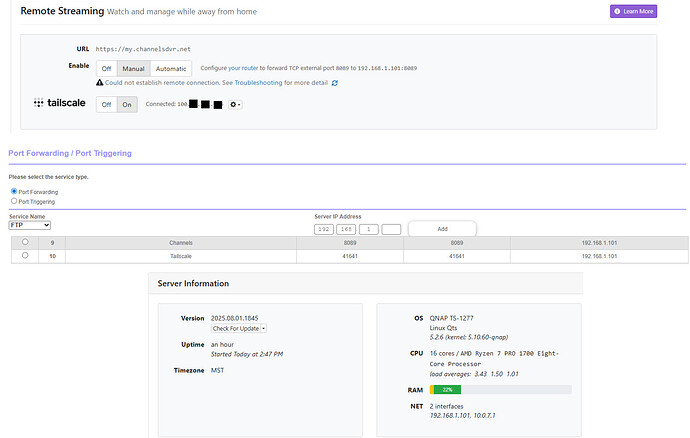Image resolution: width=690 pixels, height=438 pixels.
Task: Switch Tailscale On
Action: coord(127,104)
